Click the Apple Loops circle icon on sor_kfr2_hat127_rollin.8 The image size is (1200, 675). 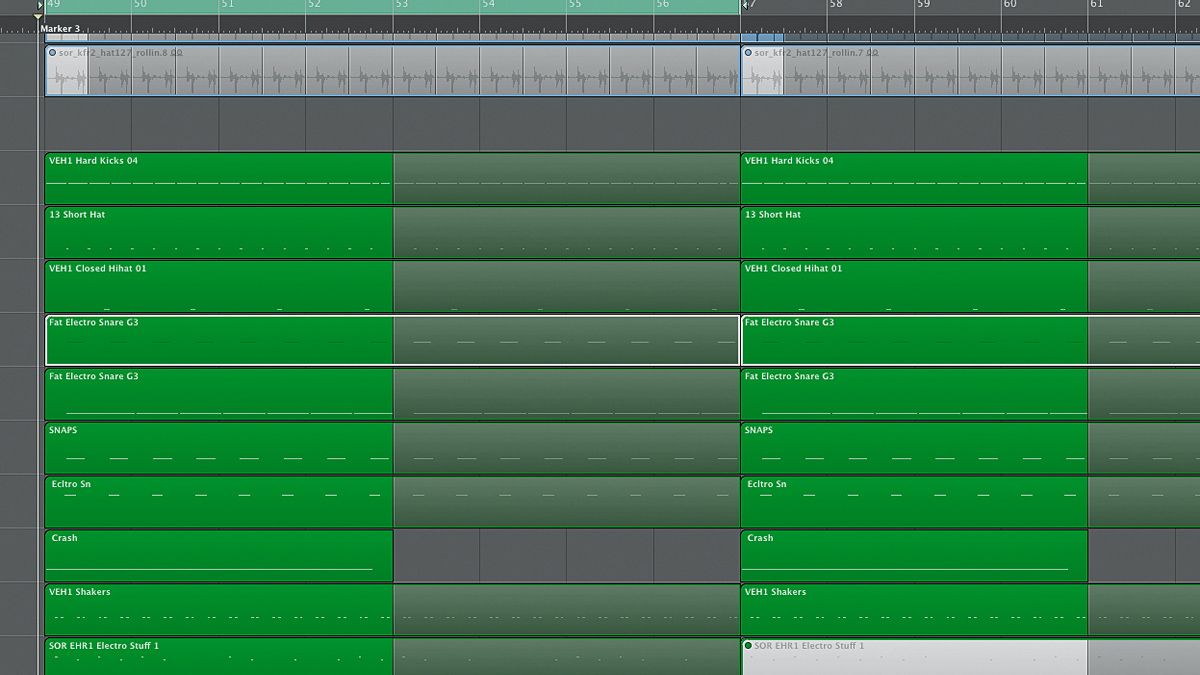point(53,52)
